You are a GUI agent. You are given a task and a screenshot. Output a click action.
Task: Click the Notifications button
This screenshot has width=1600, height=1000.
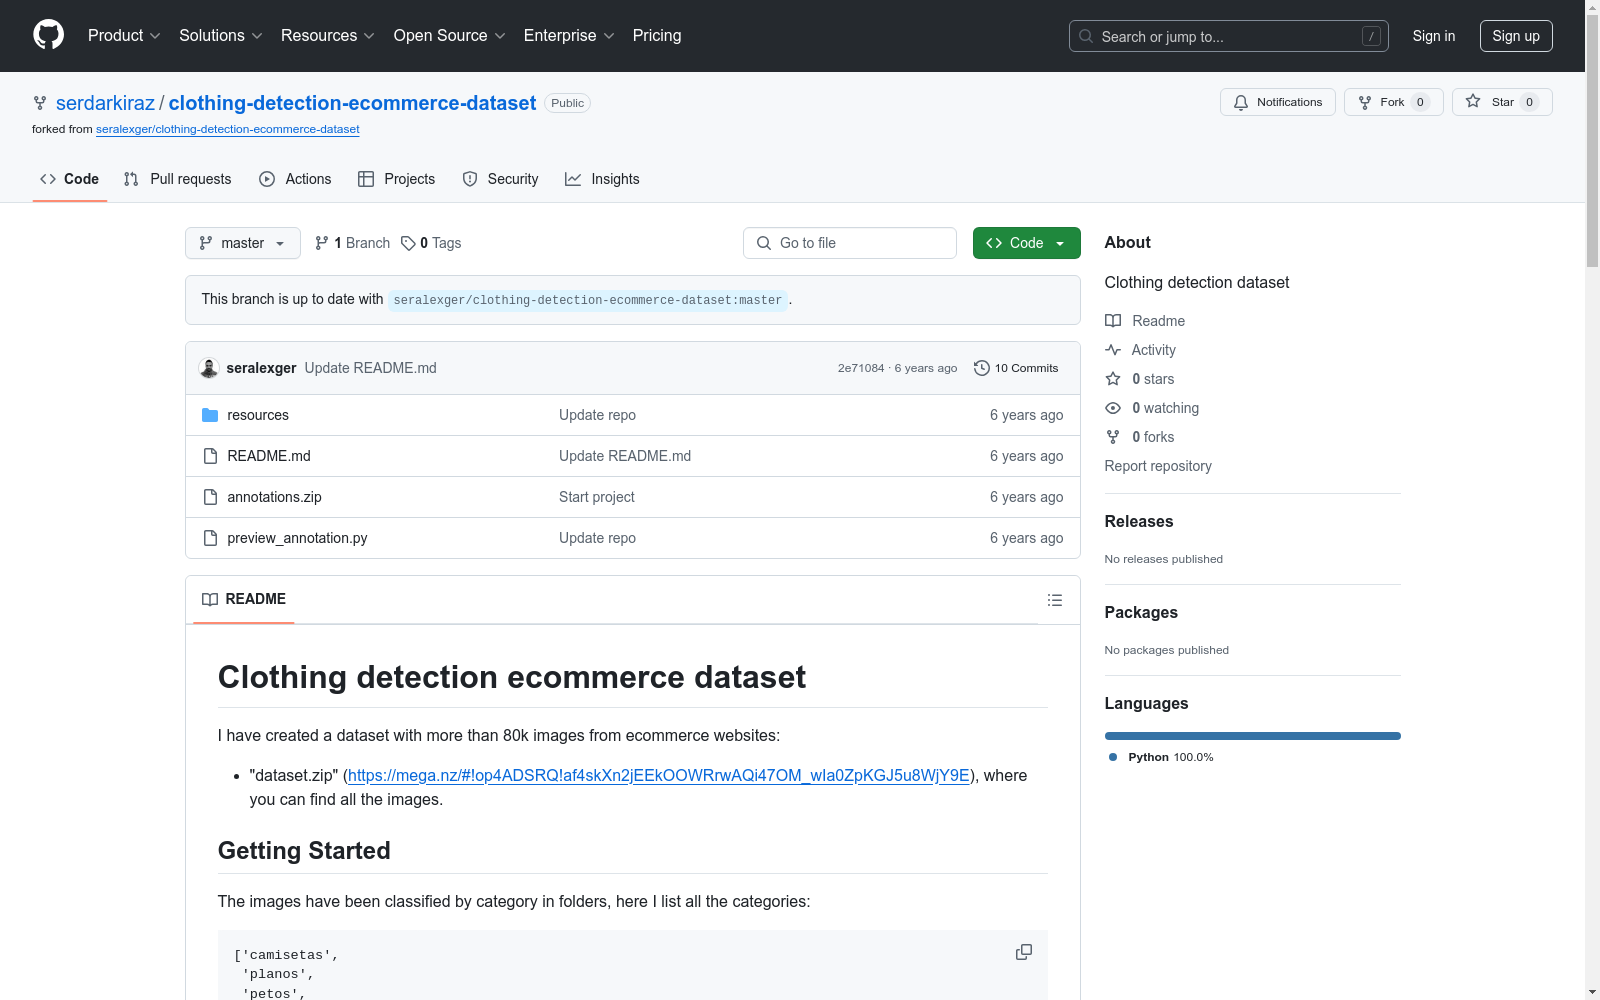coord(1278,102)
